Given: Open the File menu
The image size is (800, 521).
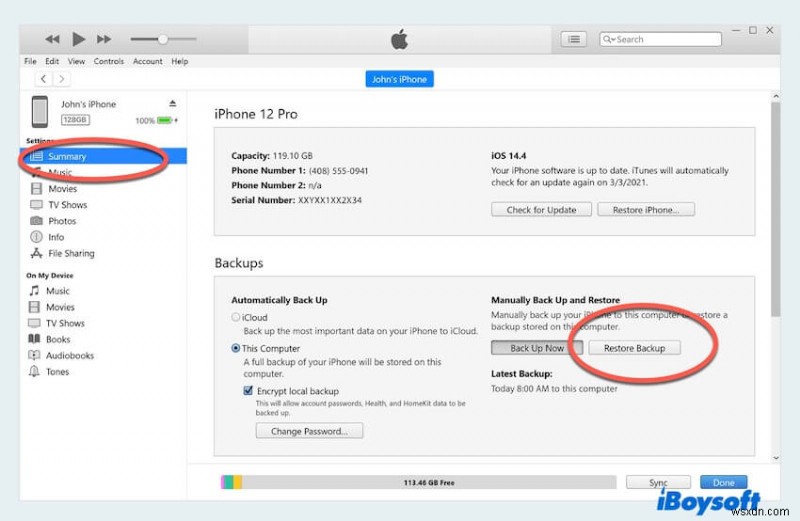Looking at the screenshot, I should [x=30, y=61].
